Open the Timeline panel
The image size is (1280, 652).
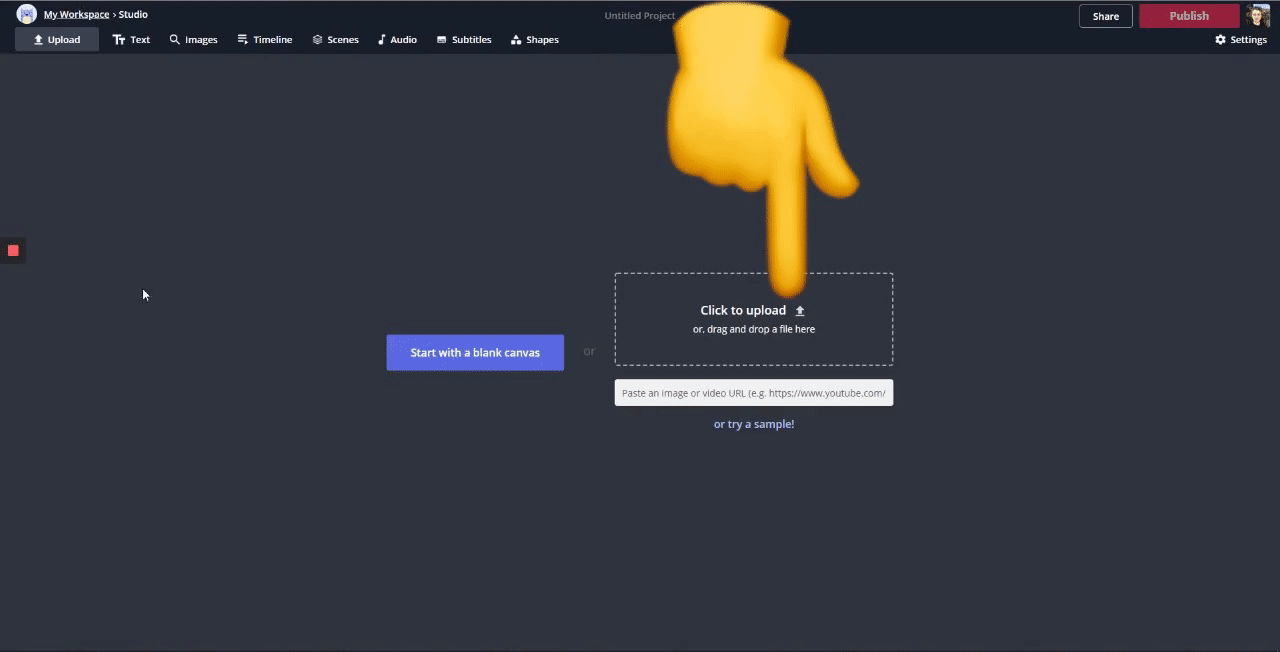tap(265, 40)
